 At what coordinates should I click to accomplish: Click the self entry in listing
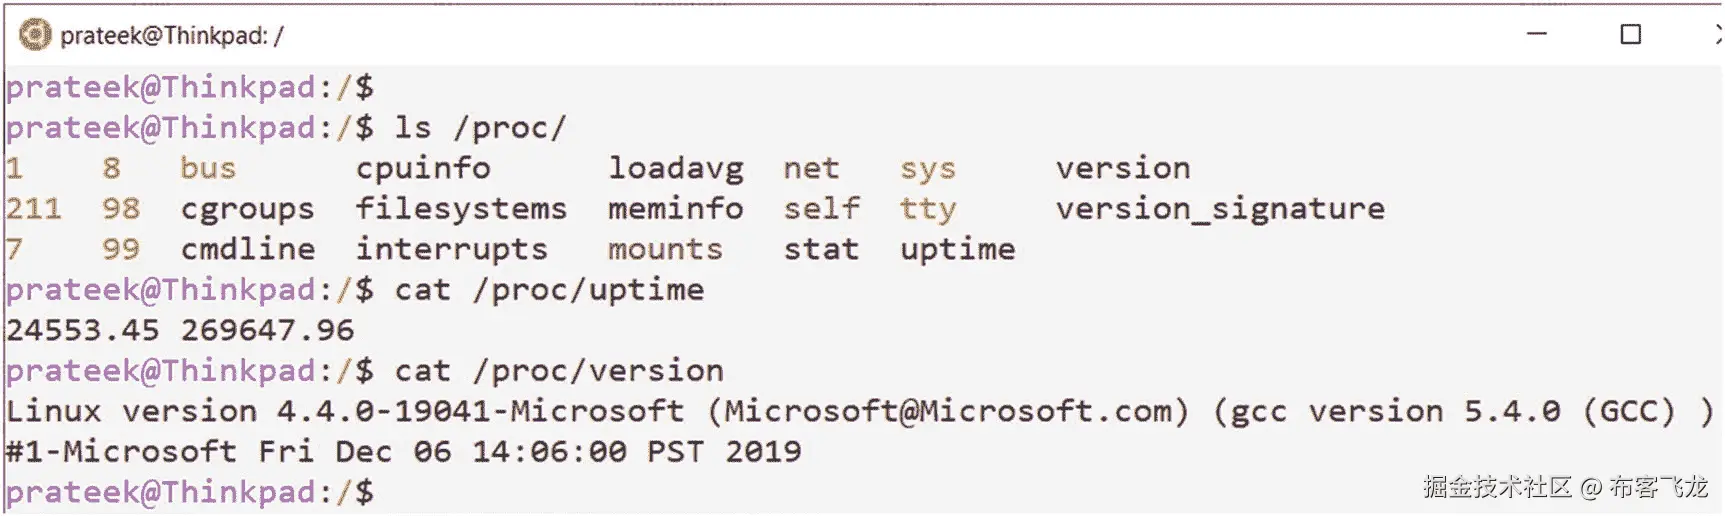pos(821,208)
